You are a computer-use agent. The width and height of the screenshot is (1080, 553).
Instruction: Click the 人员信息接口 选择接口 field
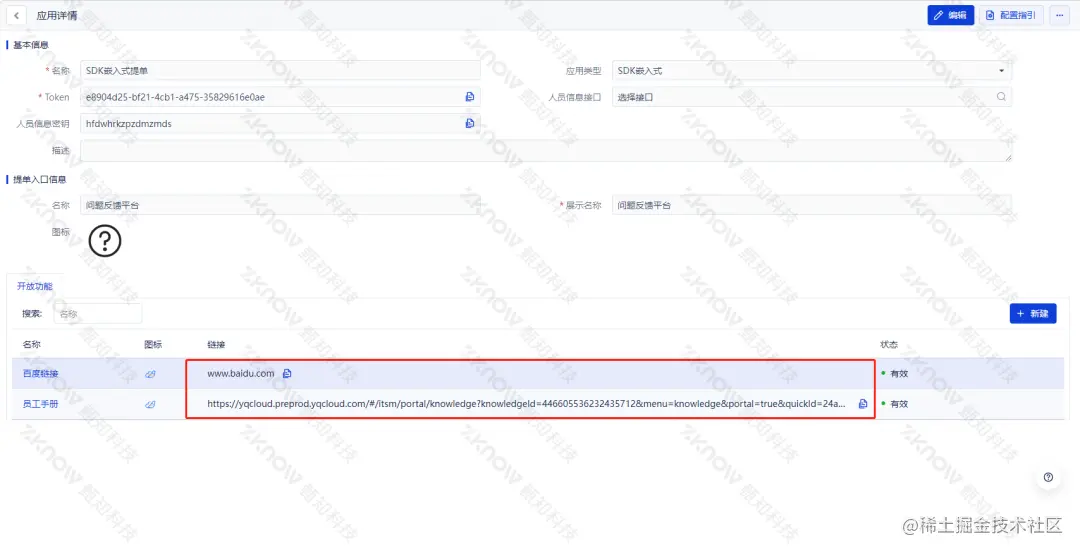(x=811, y=97)
